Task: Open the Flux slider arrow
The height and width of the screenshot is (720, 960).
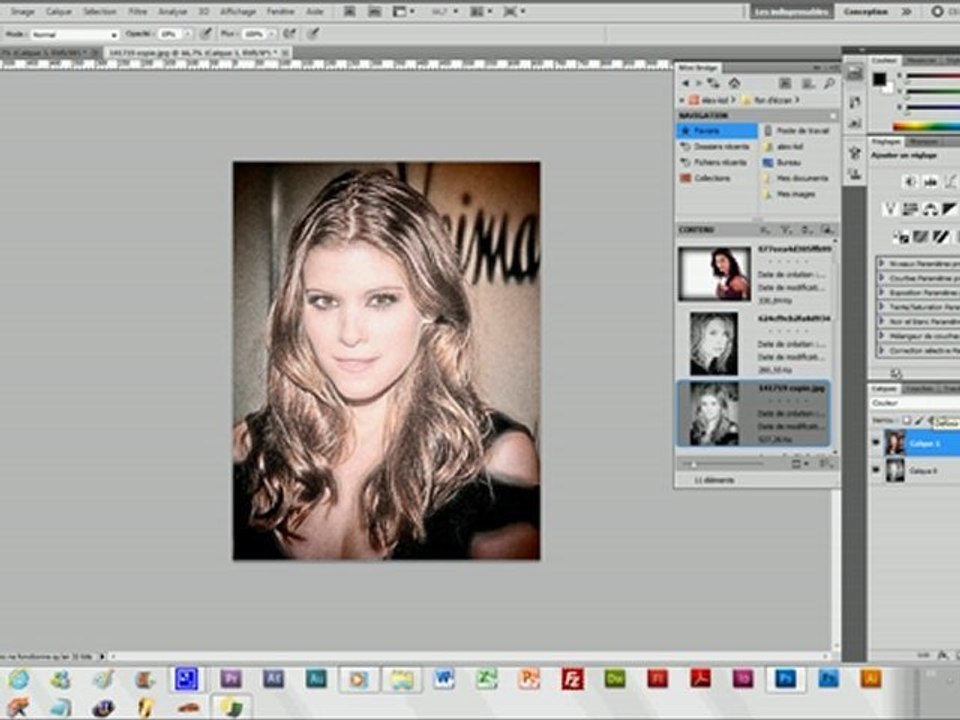Action: pos(271,34)
